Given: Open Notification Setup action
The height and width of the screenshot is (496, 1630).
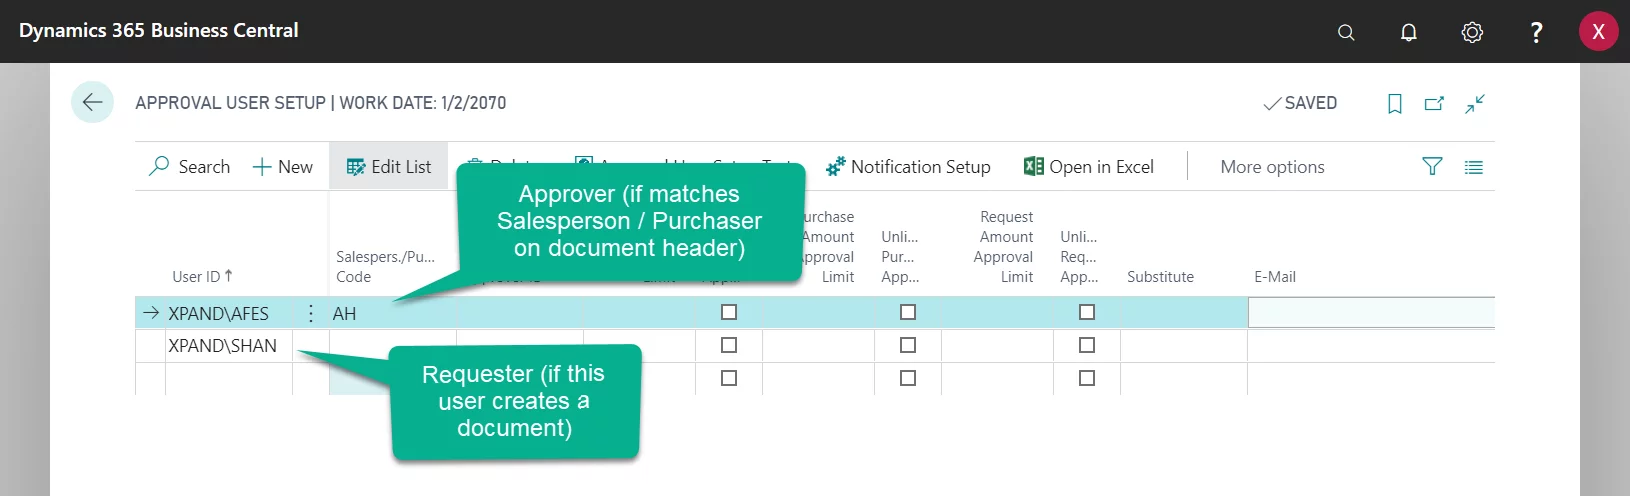Looking at the screenshot, I should tap(908, 167).
